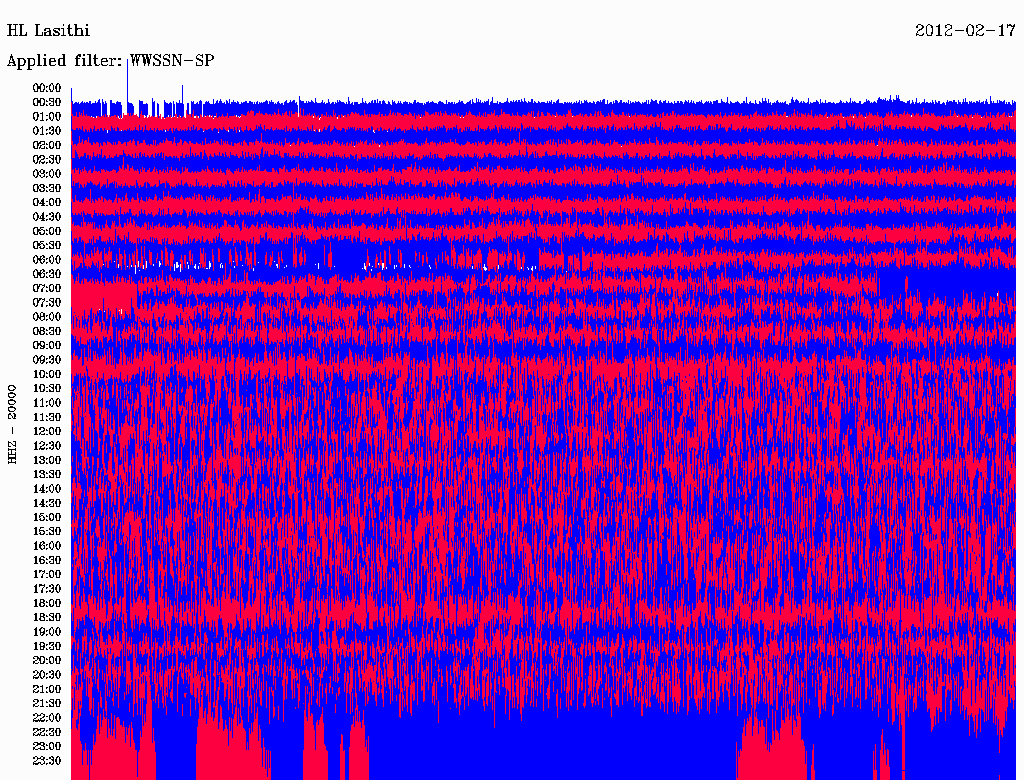The height and width of the screenshot is (780, 1024).
Task: Click the 01:00 time label
Action: [x=47, y=117]
